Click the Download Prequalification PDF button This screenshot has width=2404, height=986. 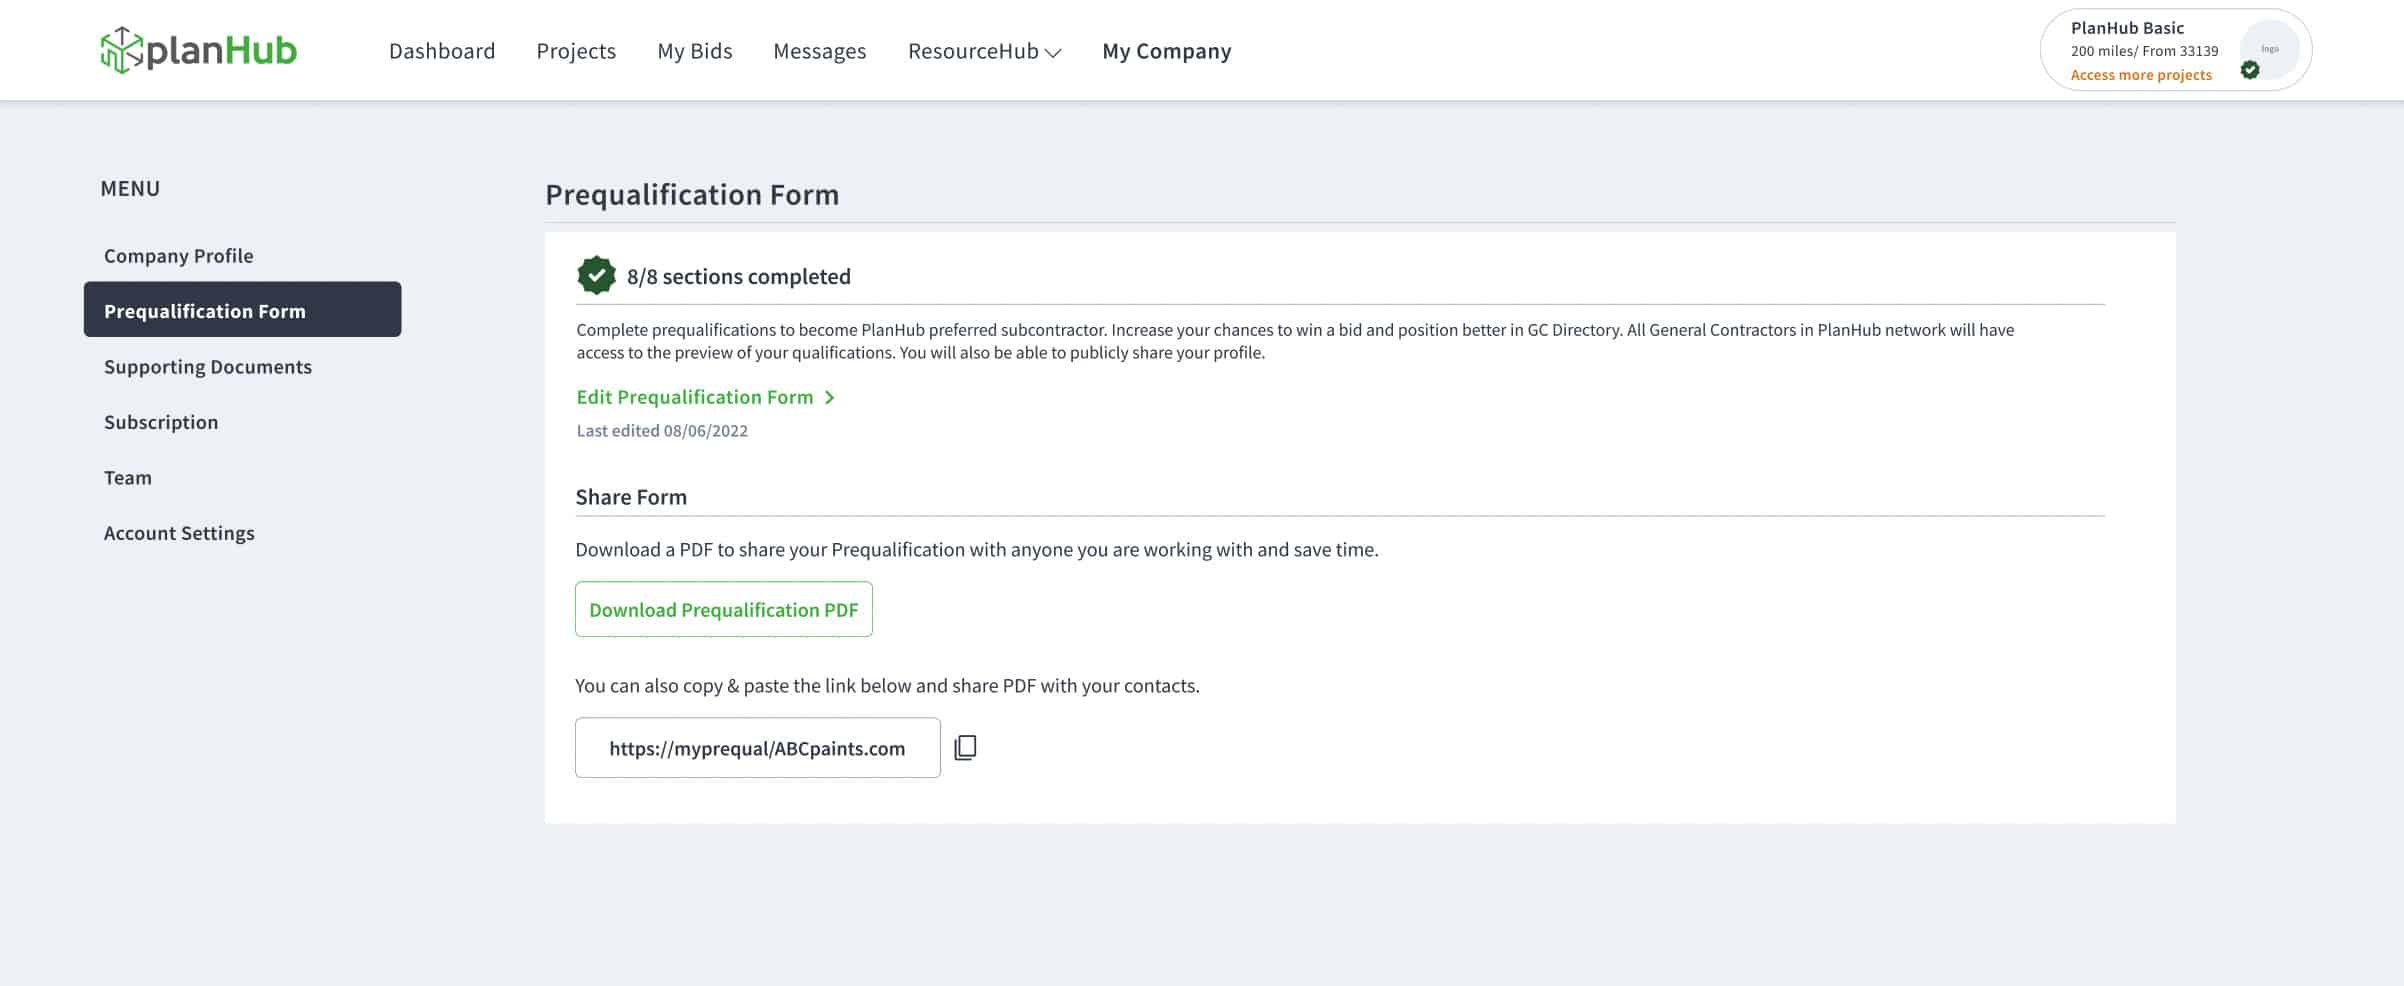point(724,609)
